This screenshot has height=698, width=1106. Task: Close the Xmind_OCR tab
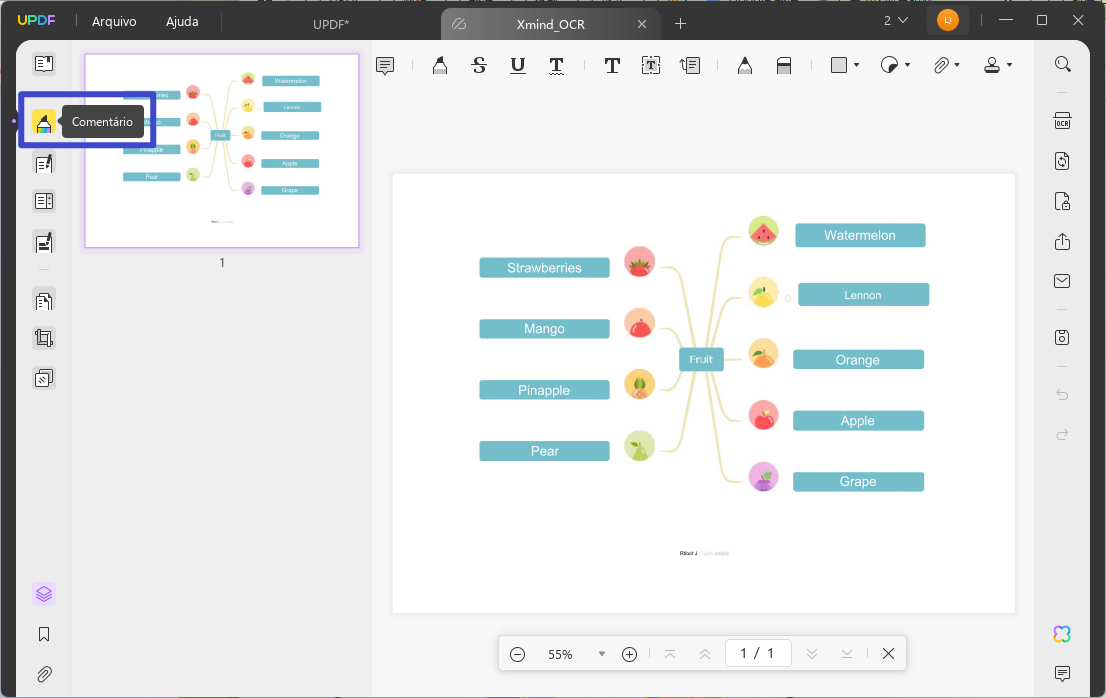(642, 24)
